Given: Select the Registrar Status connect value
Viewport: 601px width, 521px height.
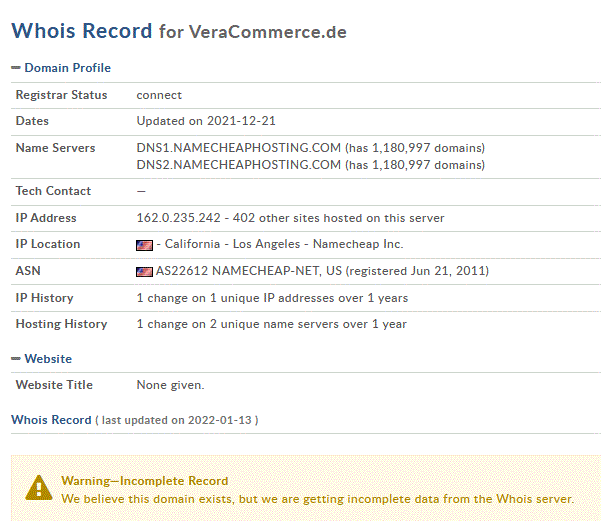Looking at the screenshot, I should click(159, 95).
